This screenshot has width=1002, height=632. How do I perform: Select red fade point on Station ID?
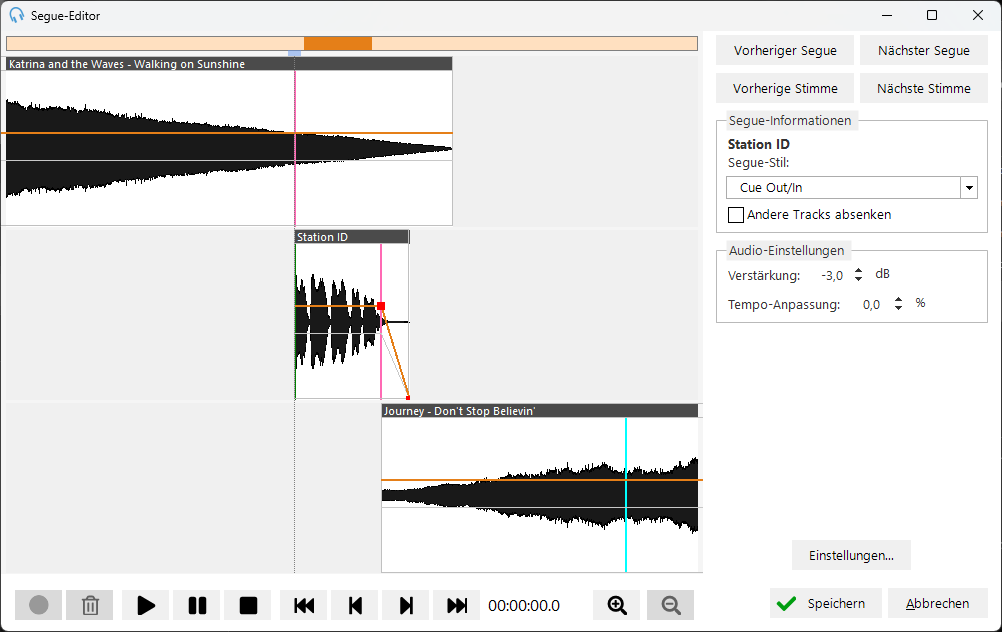(381, 306)
